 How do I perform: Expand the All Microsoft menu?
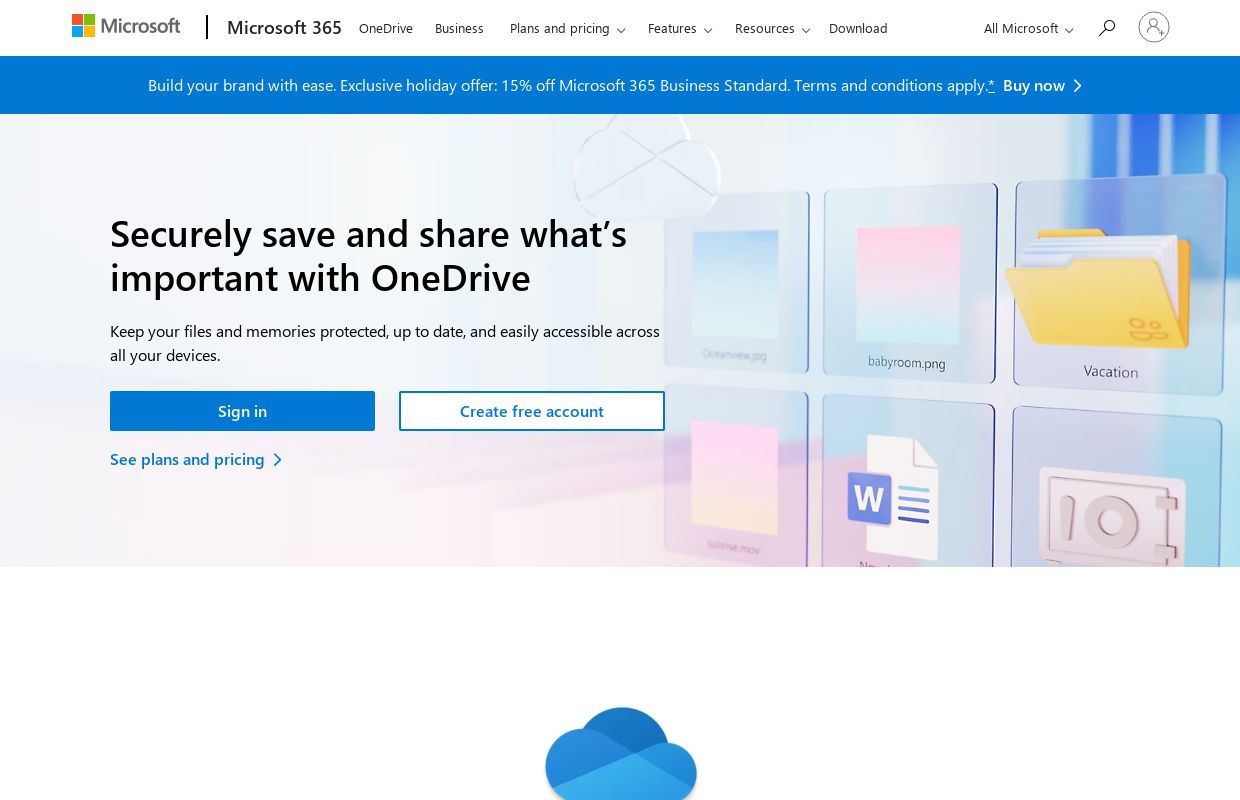pos(1028,28)
